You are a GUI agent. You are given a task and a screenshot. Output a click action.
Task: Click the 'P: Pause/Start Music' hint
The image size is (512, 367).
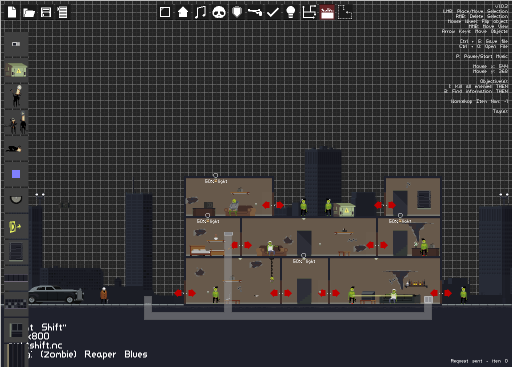(x=482, y=56)
